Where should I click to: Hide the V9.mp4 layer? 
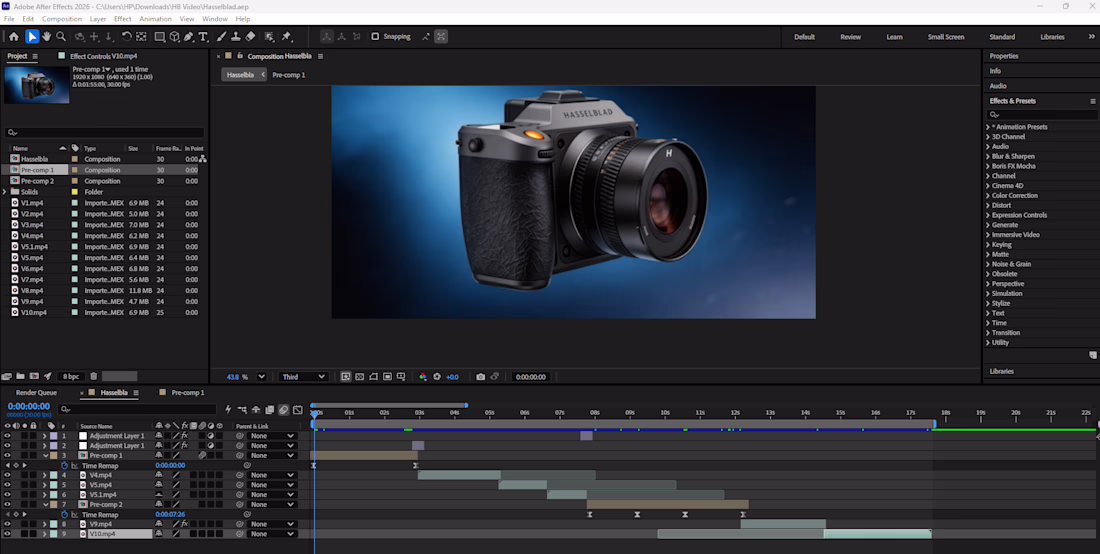[8, 525]
